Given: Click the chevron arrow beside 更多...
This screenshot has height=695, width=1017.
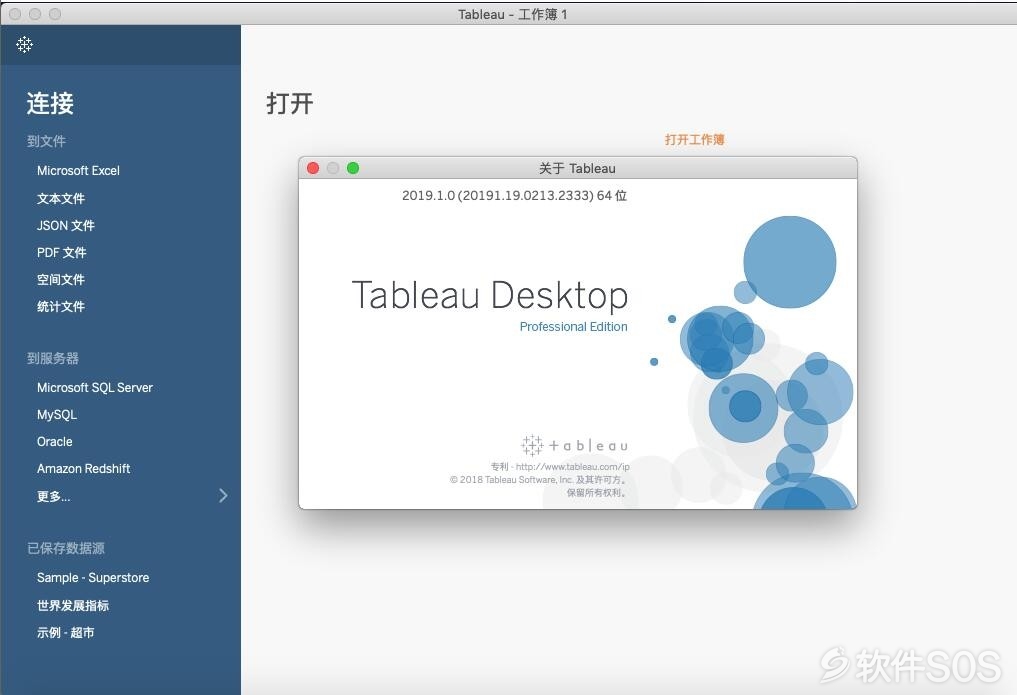Looking at the screenshot, I should coord(223,495).
